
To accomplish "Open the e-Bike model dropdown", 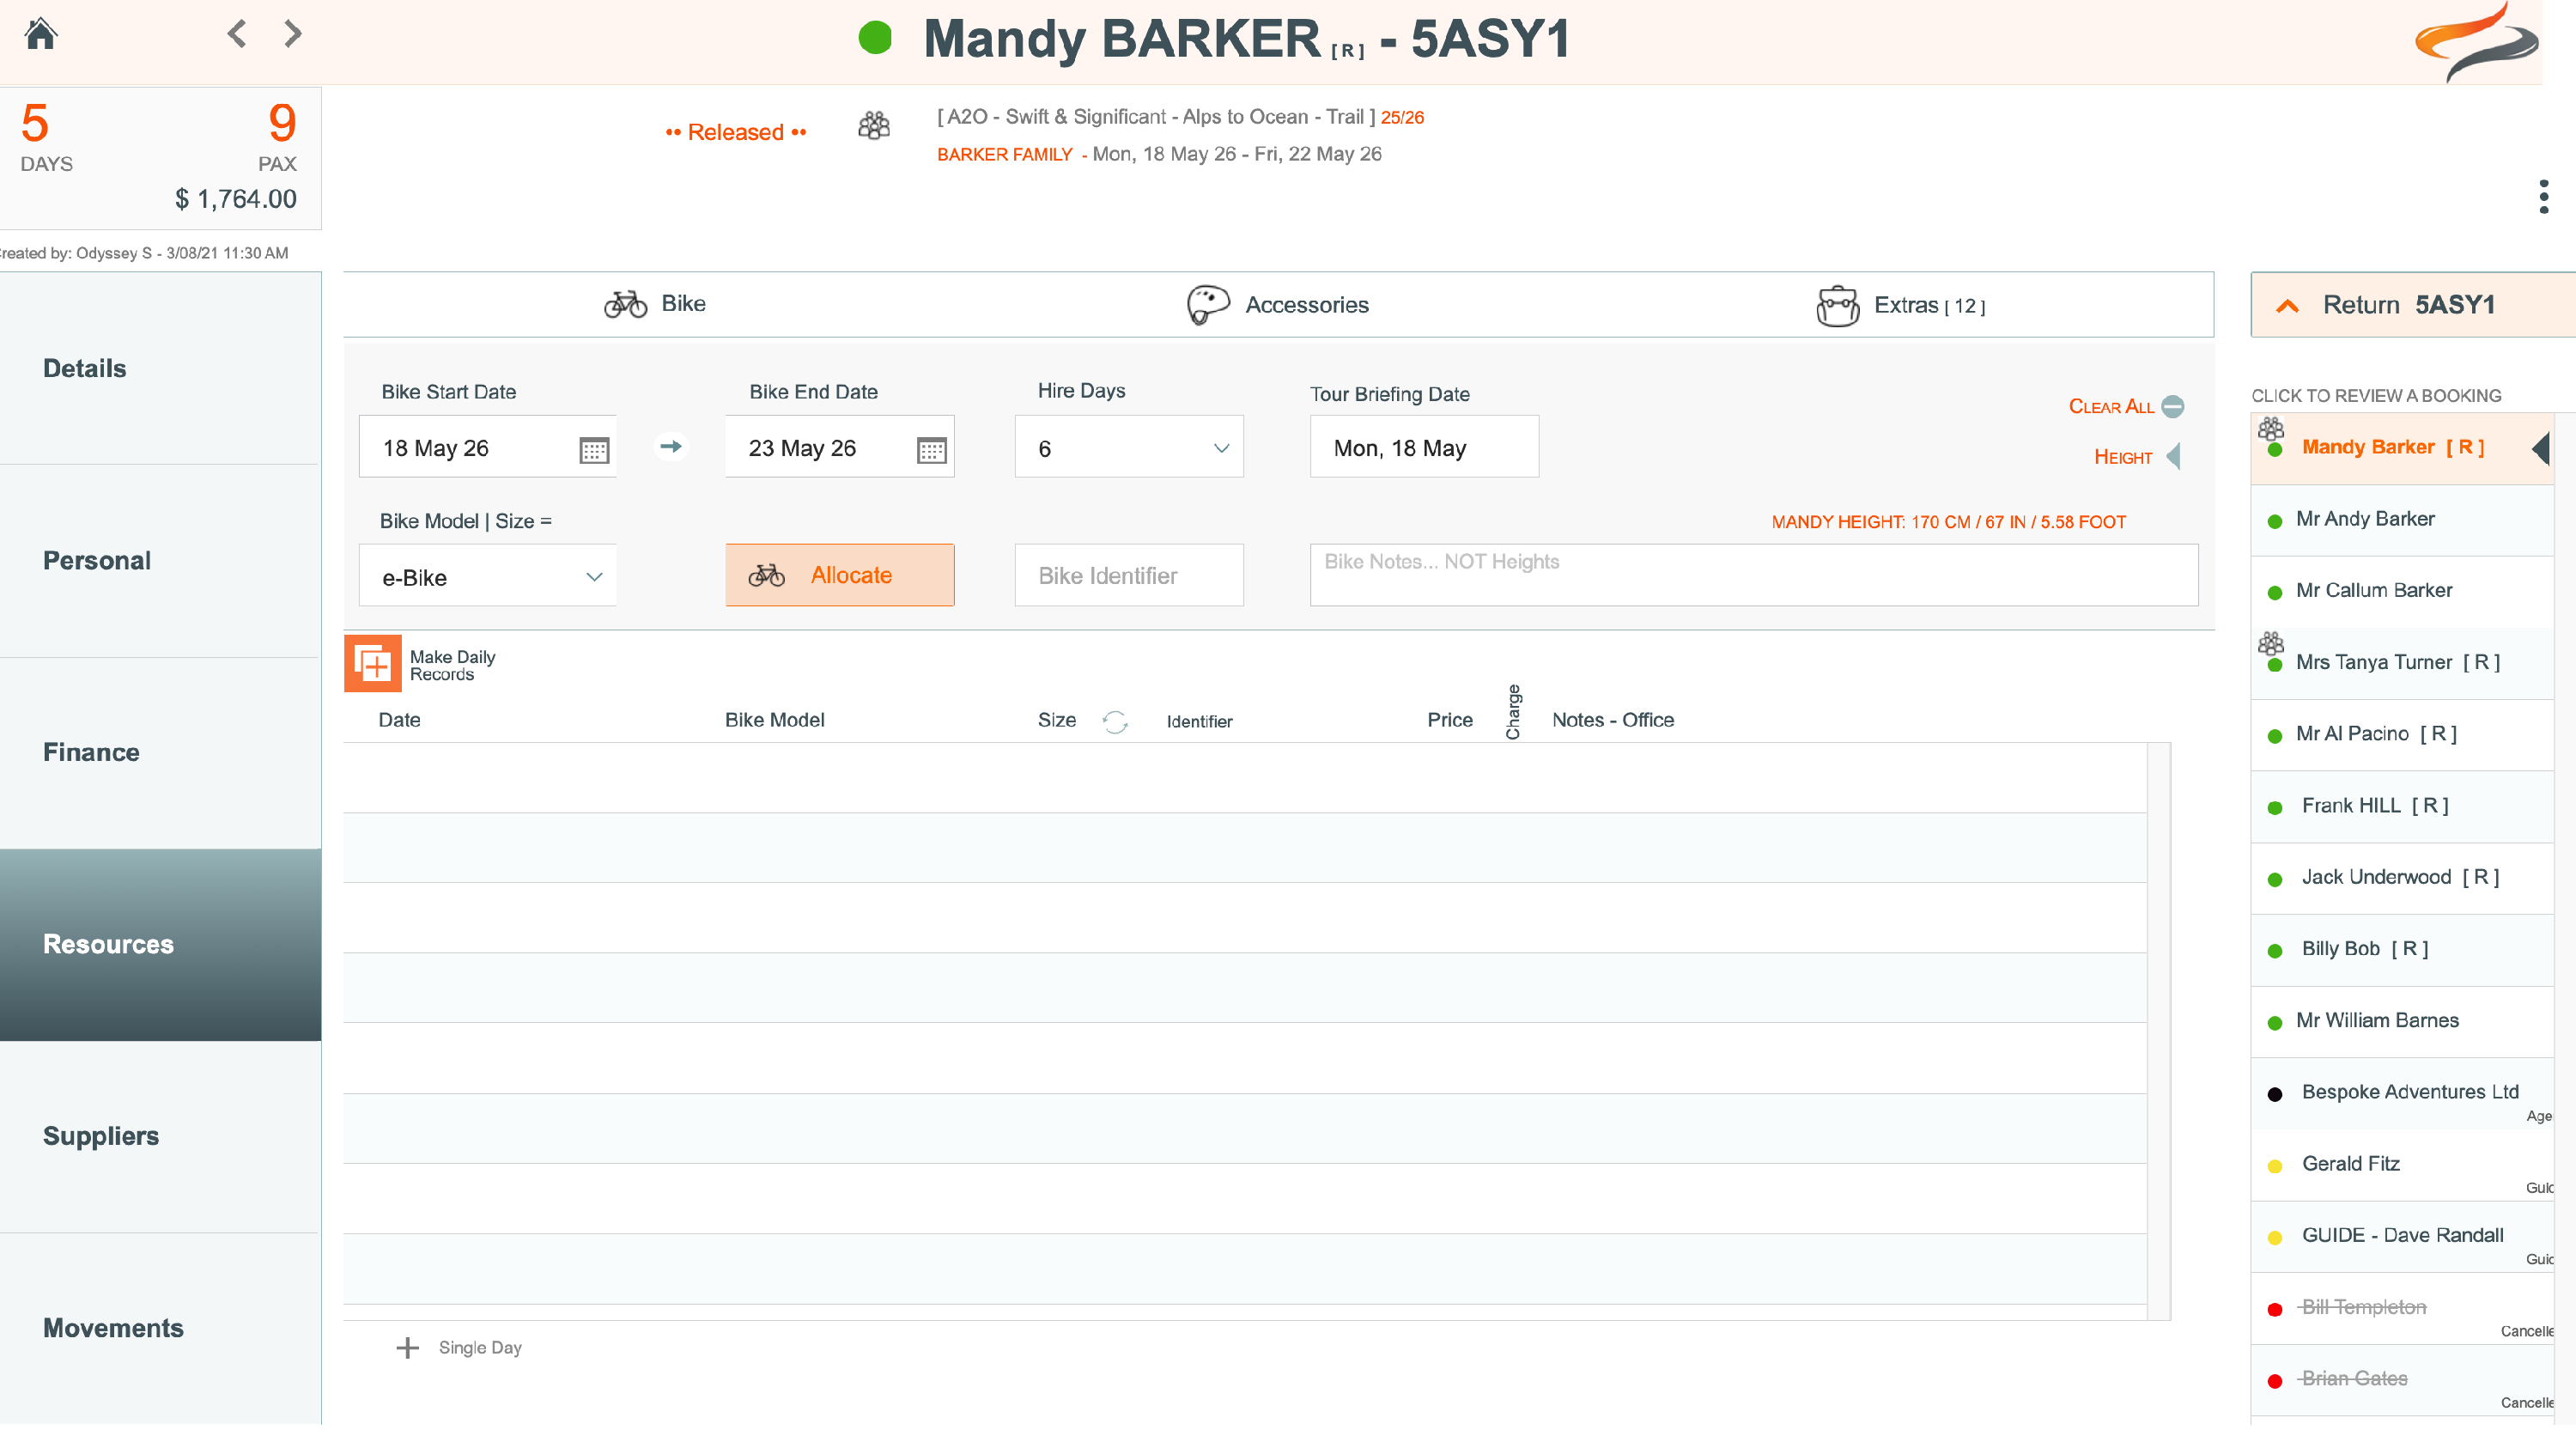I will click(x=594, y=577).
